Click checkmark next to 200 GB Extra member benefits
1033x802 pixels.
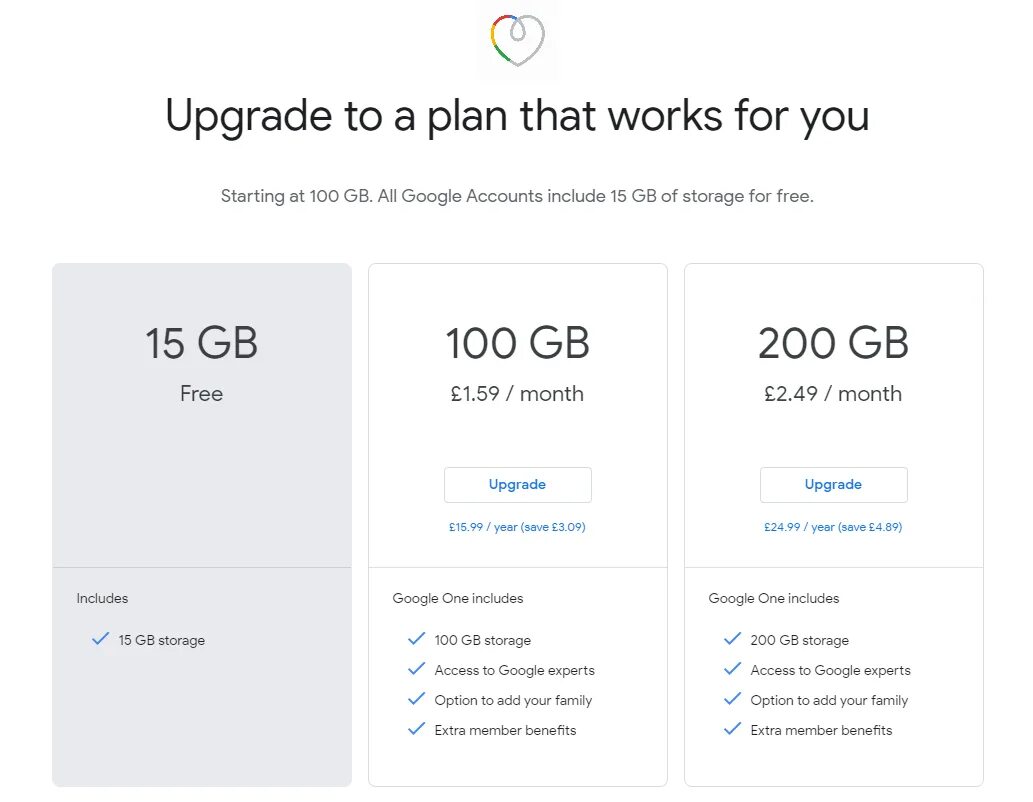733,729
